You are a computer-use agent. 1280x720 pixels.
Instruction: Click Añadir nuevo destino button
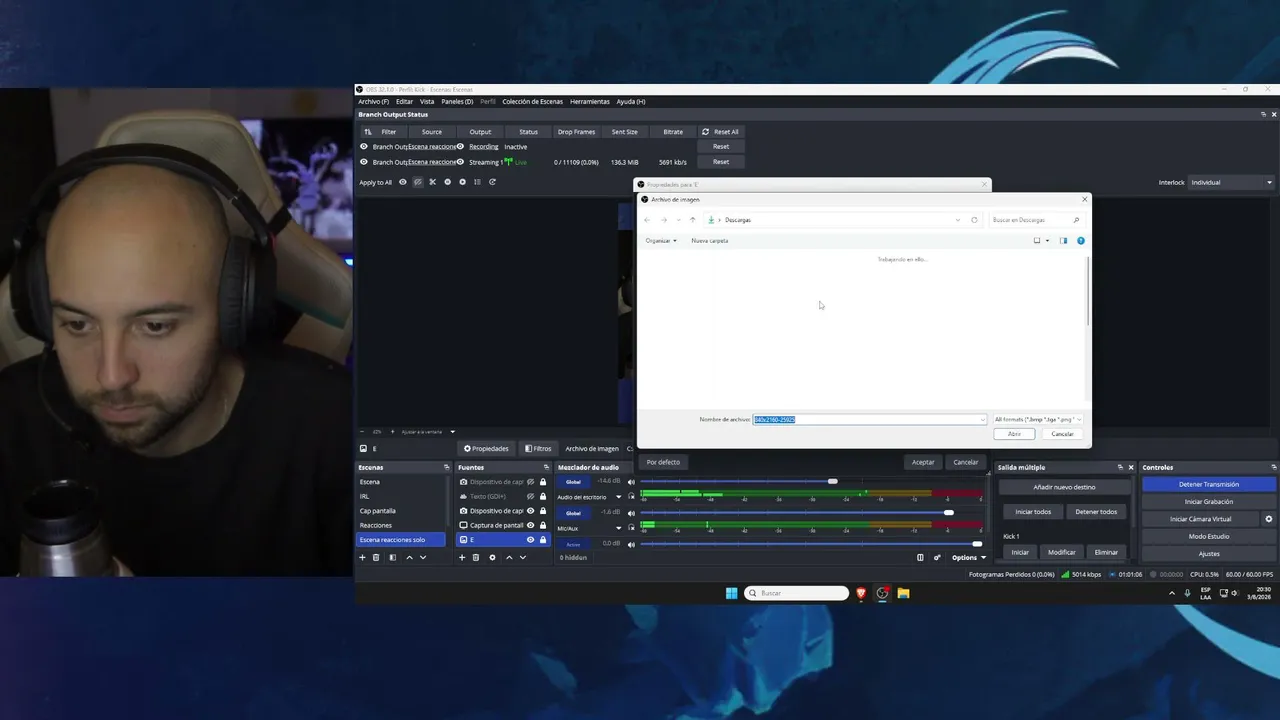coord(1064,487)
